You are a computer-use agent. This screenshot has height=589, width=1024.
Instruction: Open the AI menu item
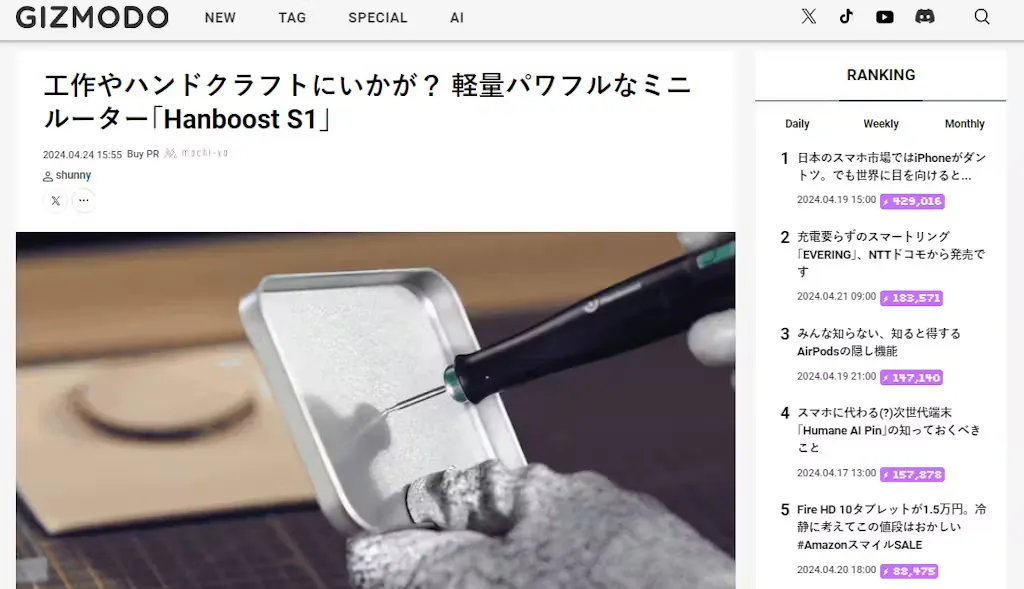tap(457, 18)
